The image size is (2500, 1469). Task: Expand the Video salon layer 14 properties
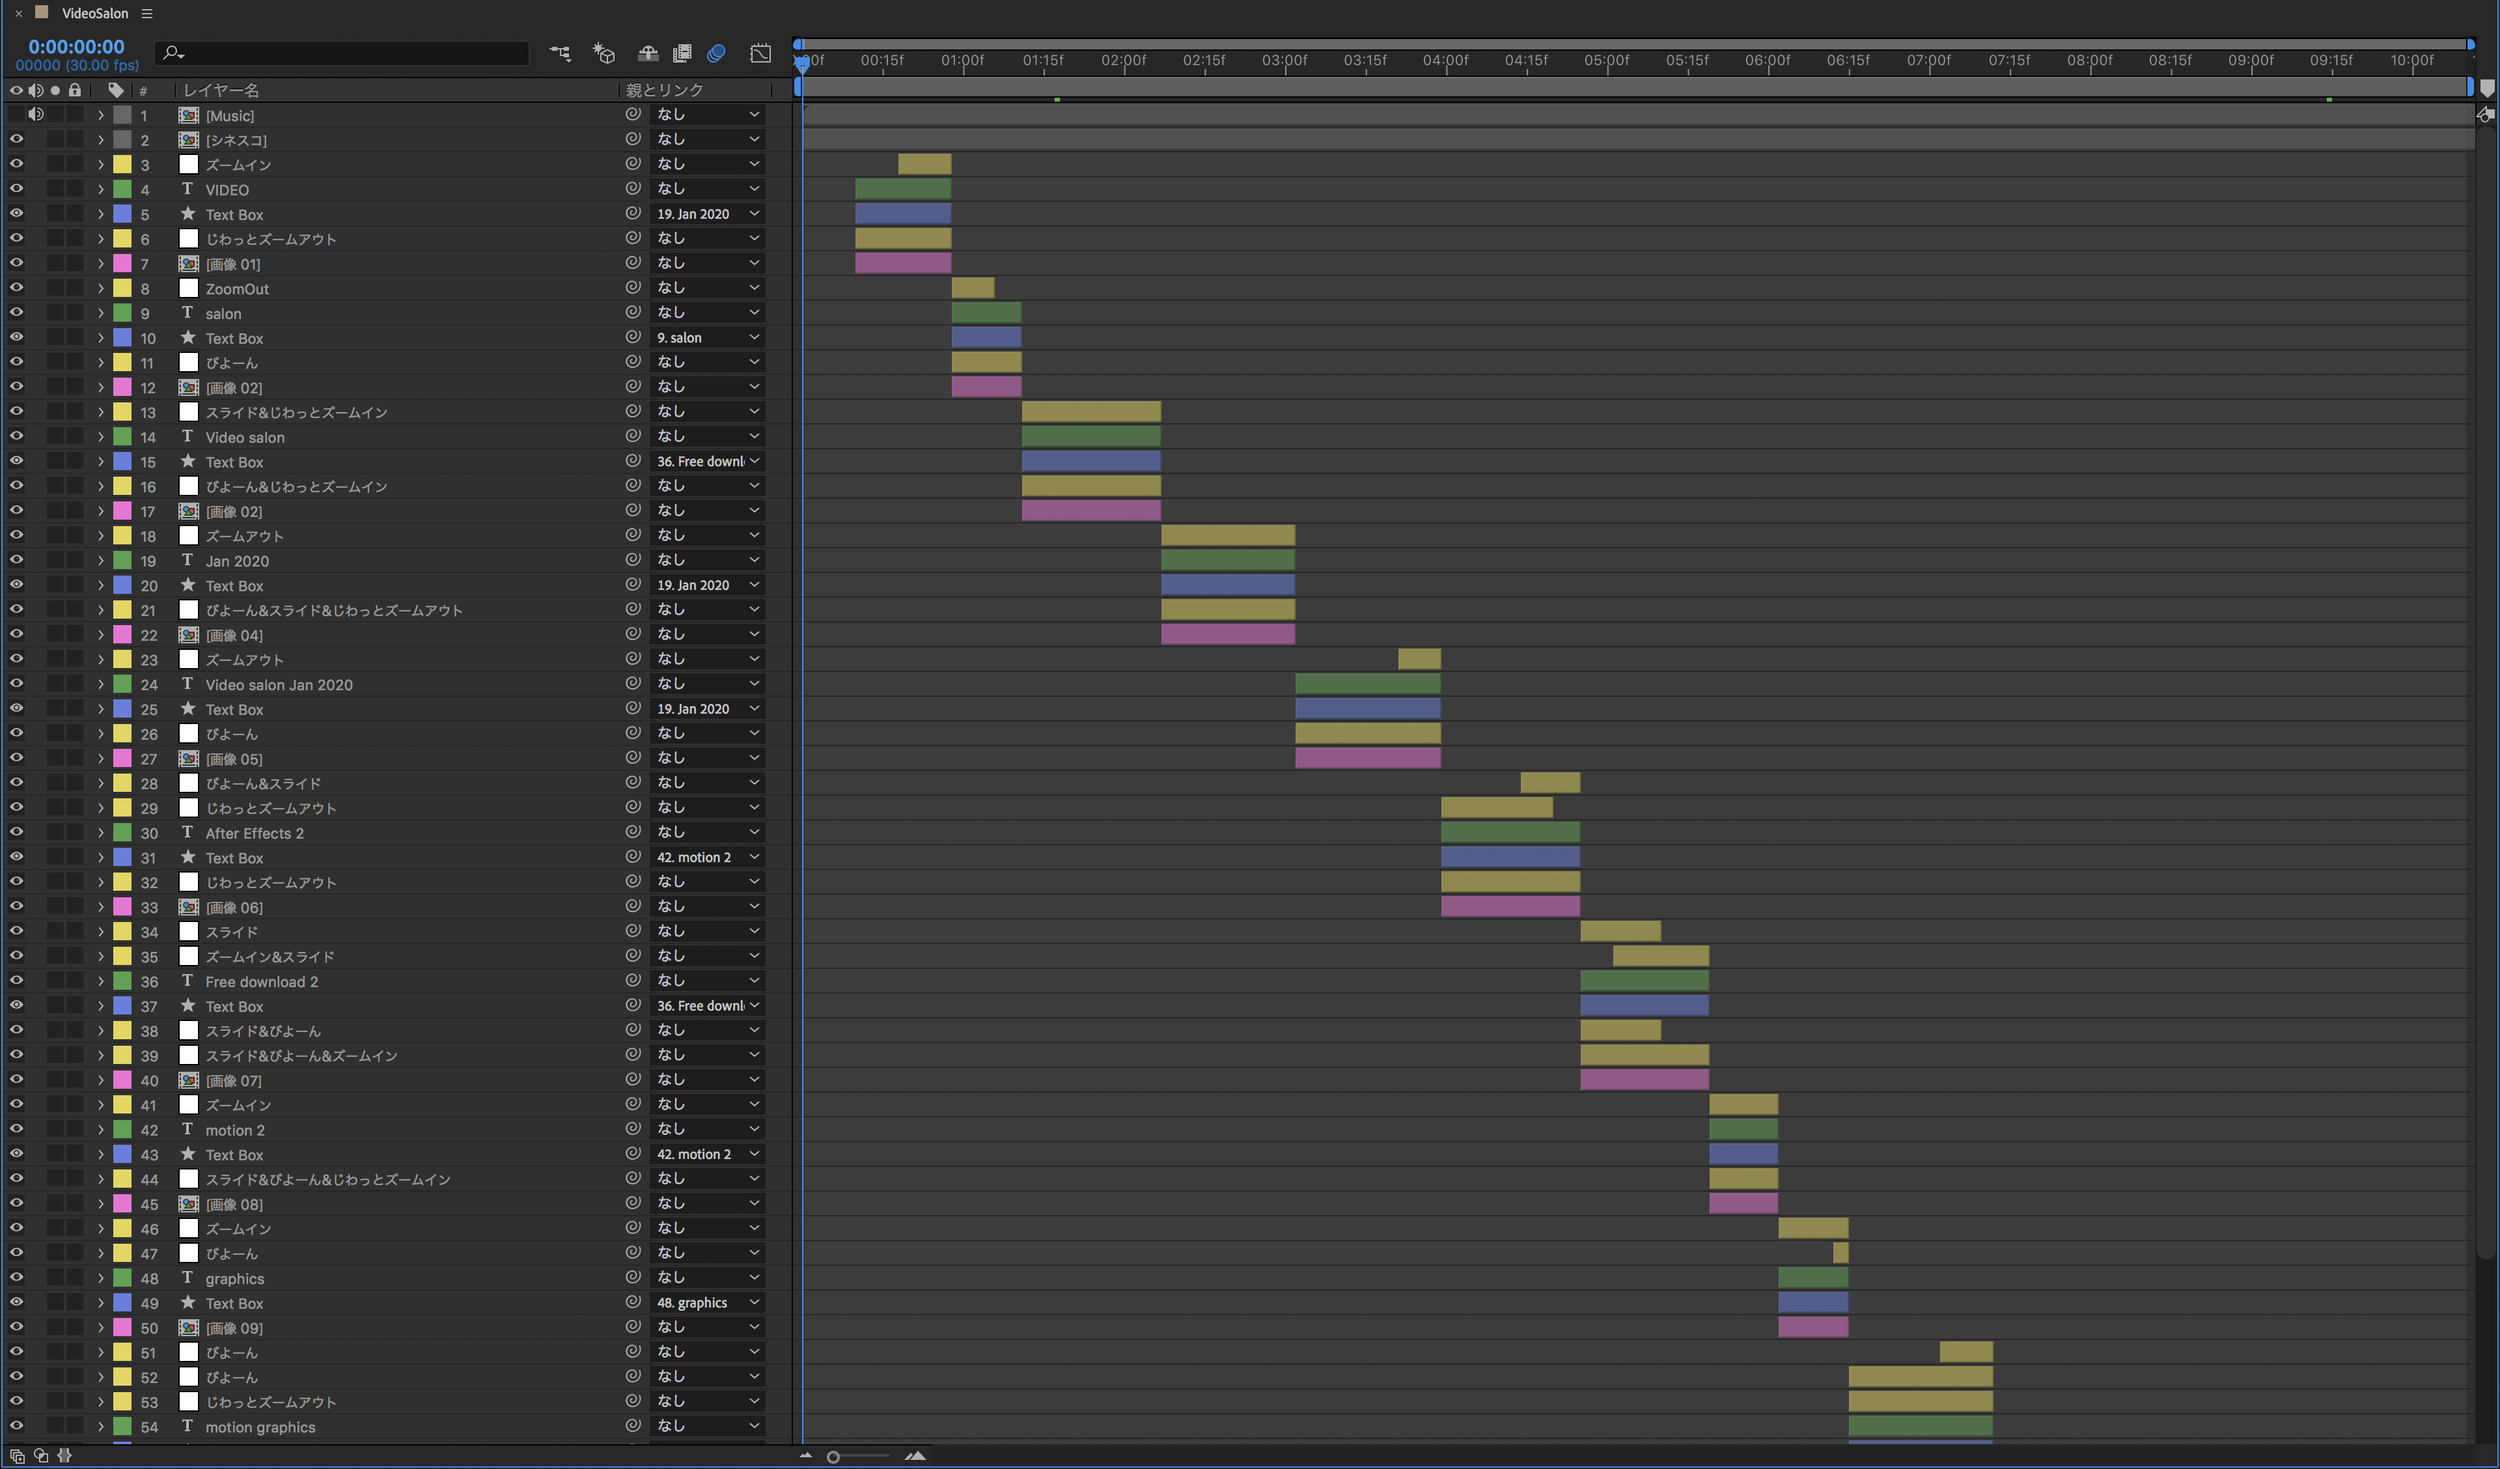coord(100,437)
